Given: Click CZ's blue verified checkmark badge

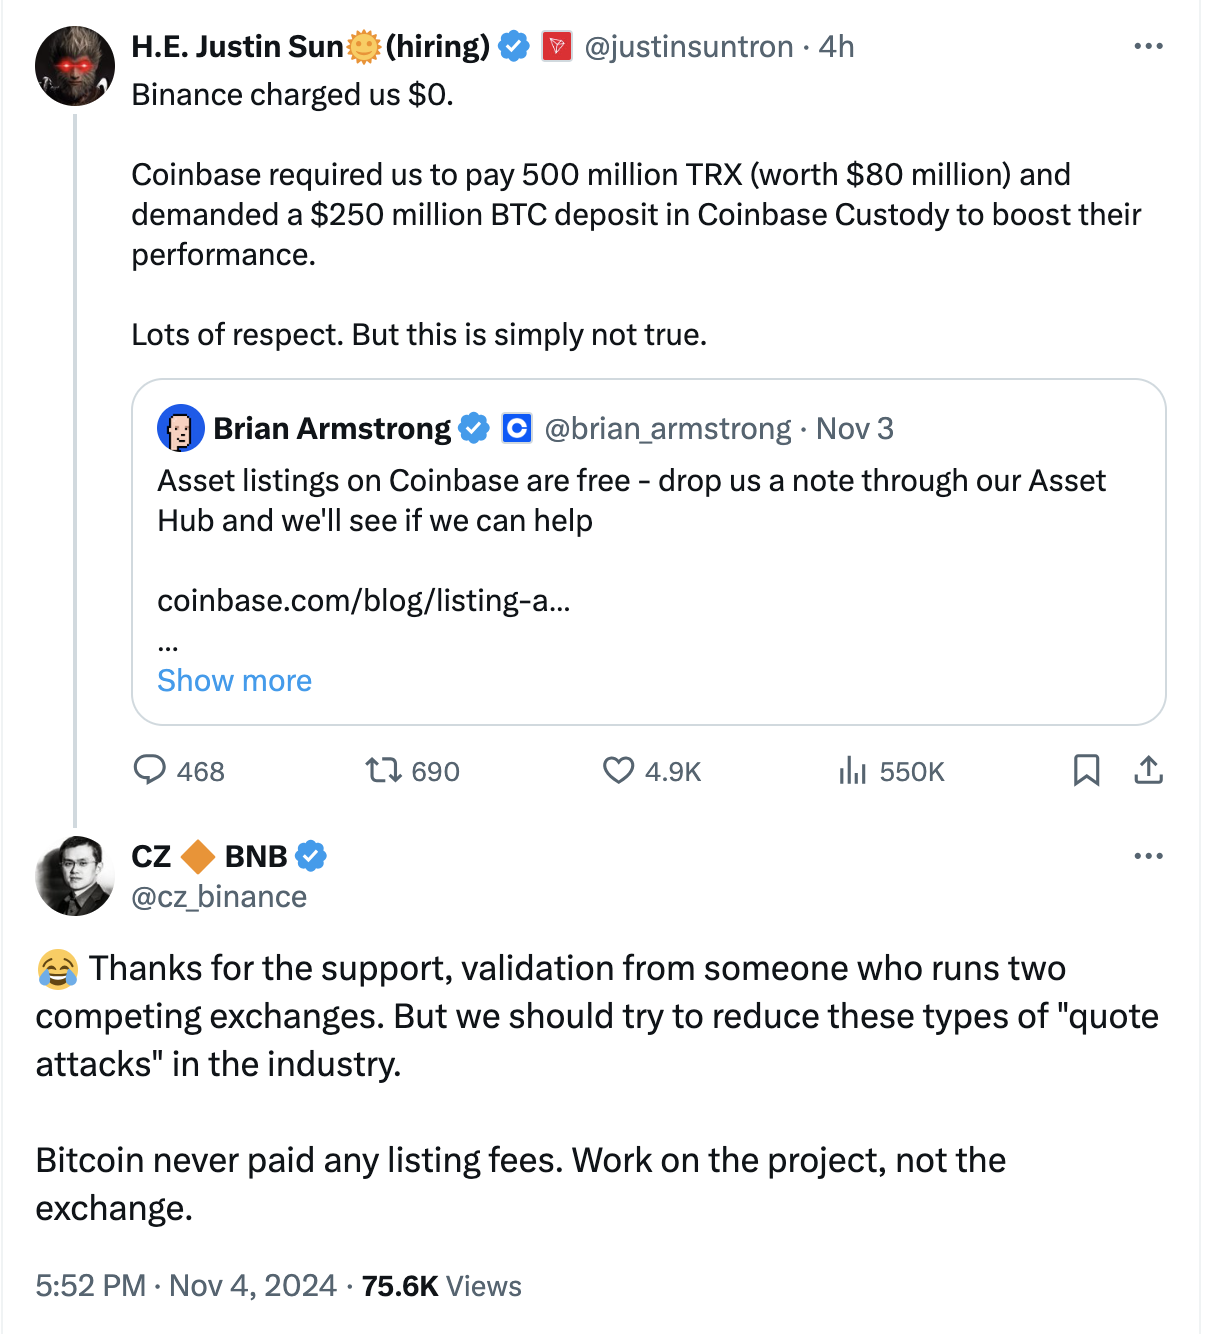Looking at the screenshot, I should [311, 856].
